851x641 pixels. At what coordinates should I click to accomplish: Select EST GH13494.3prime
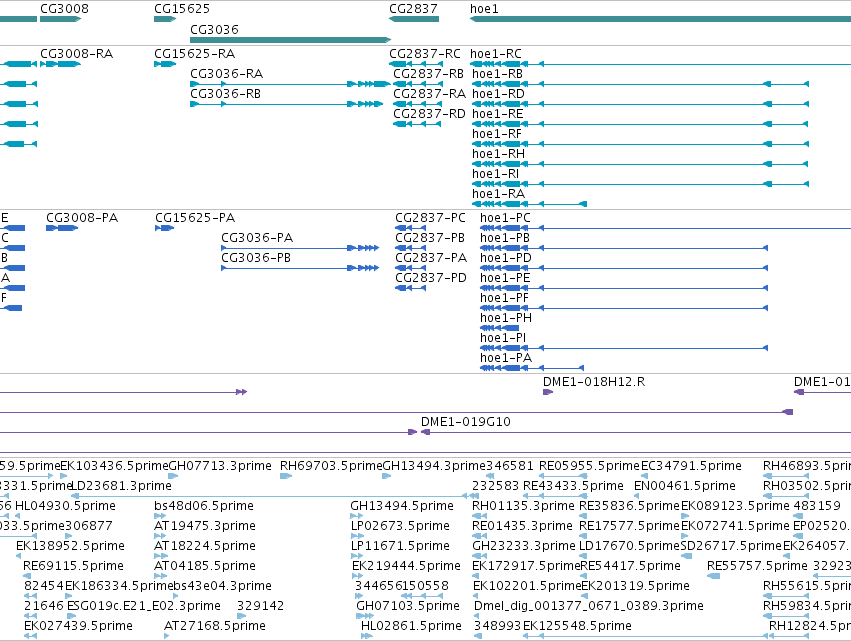click(434, 466)
